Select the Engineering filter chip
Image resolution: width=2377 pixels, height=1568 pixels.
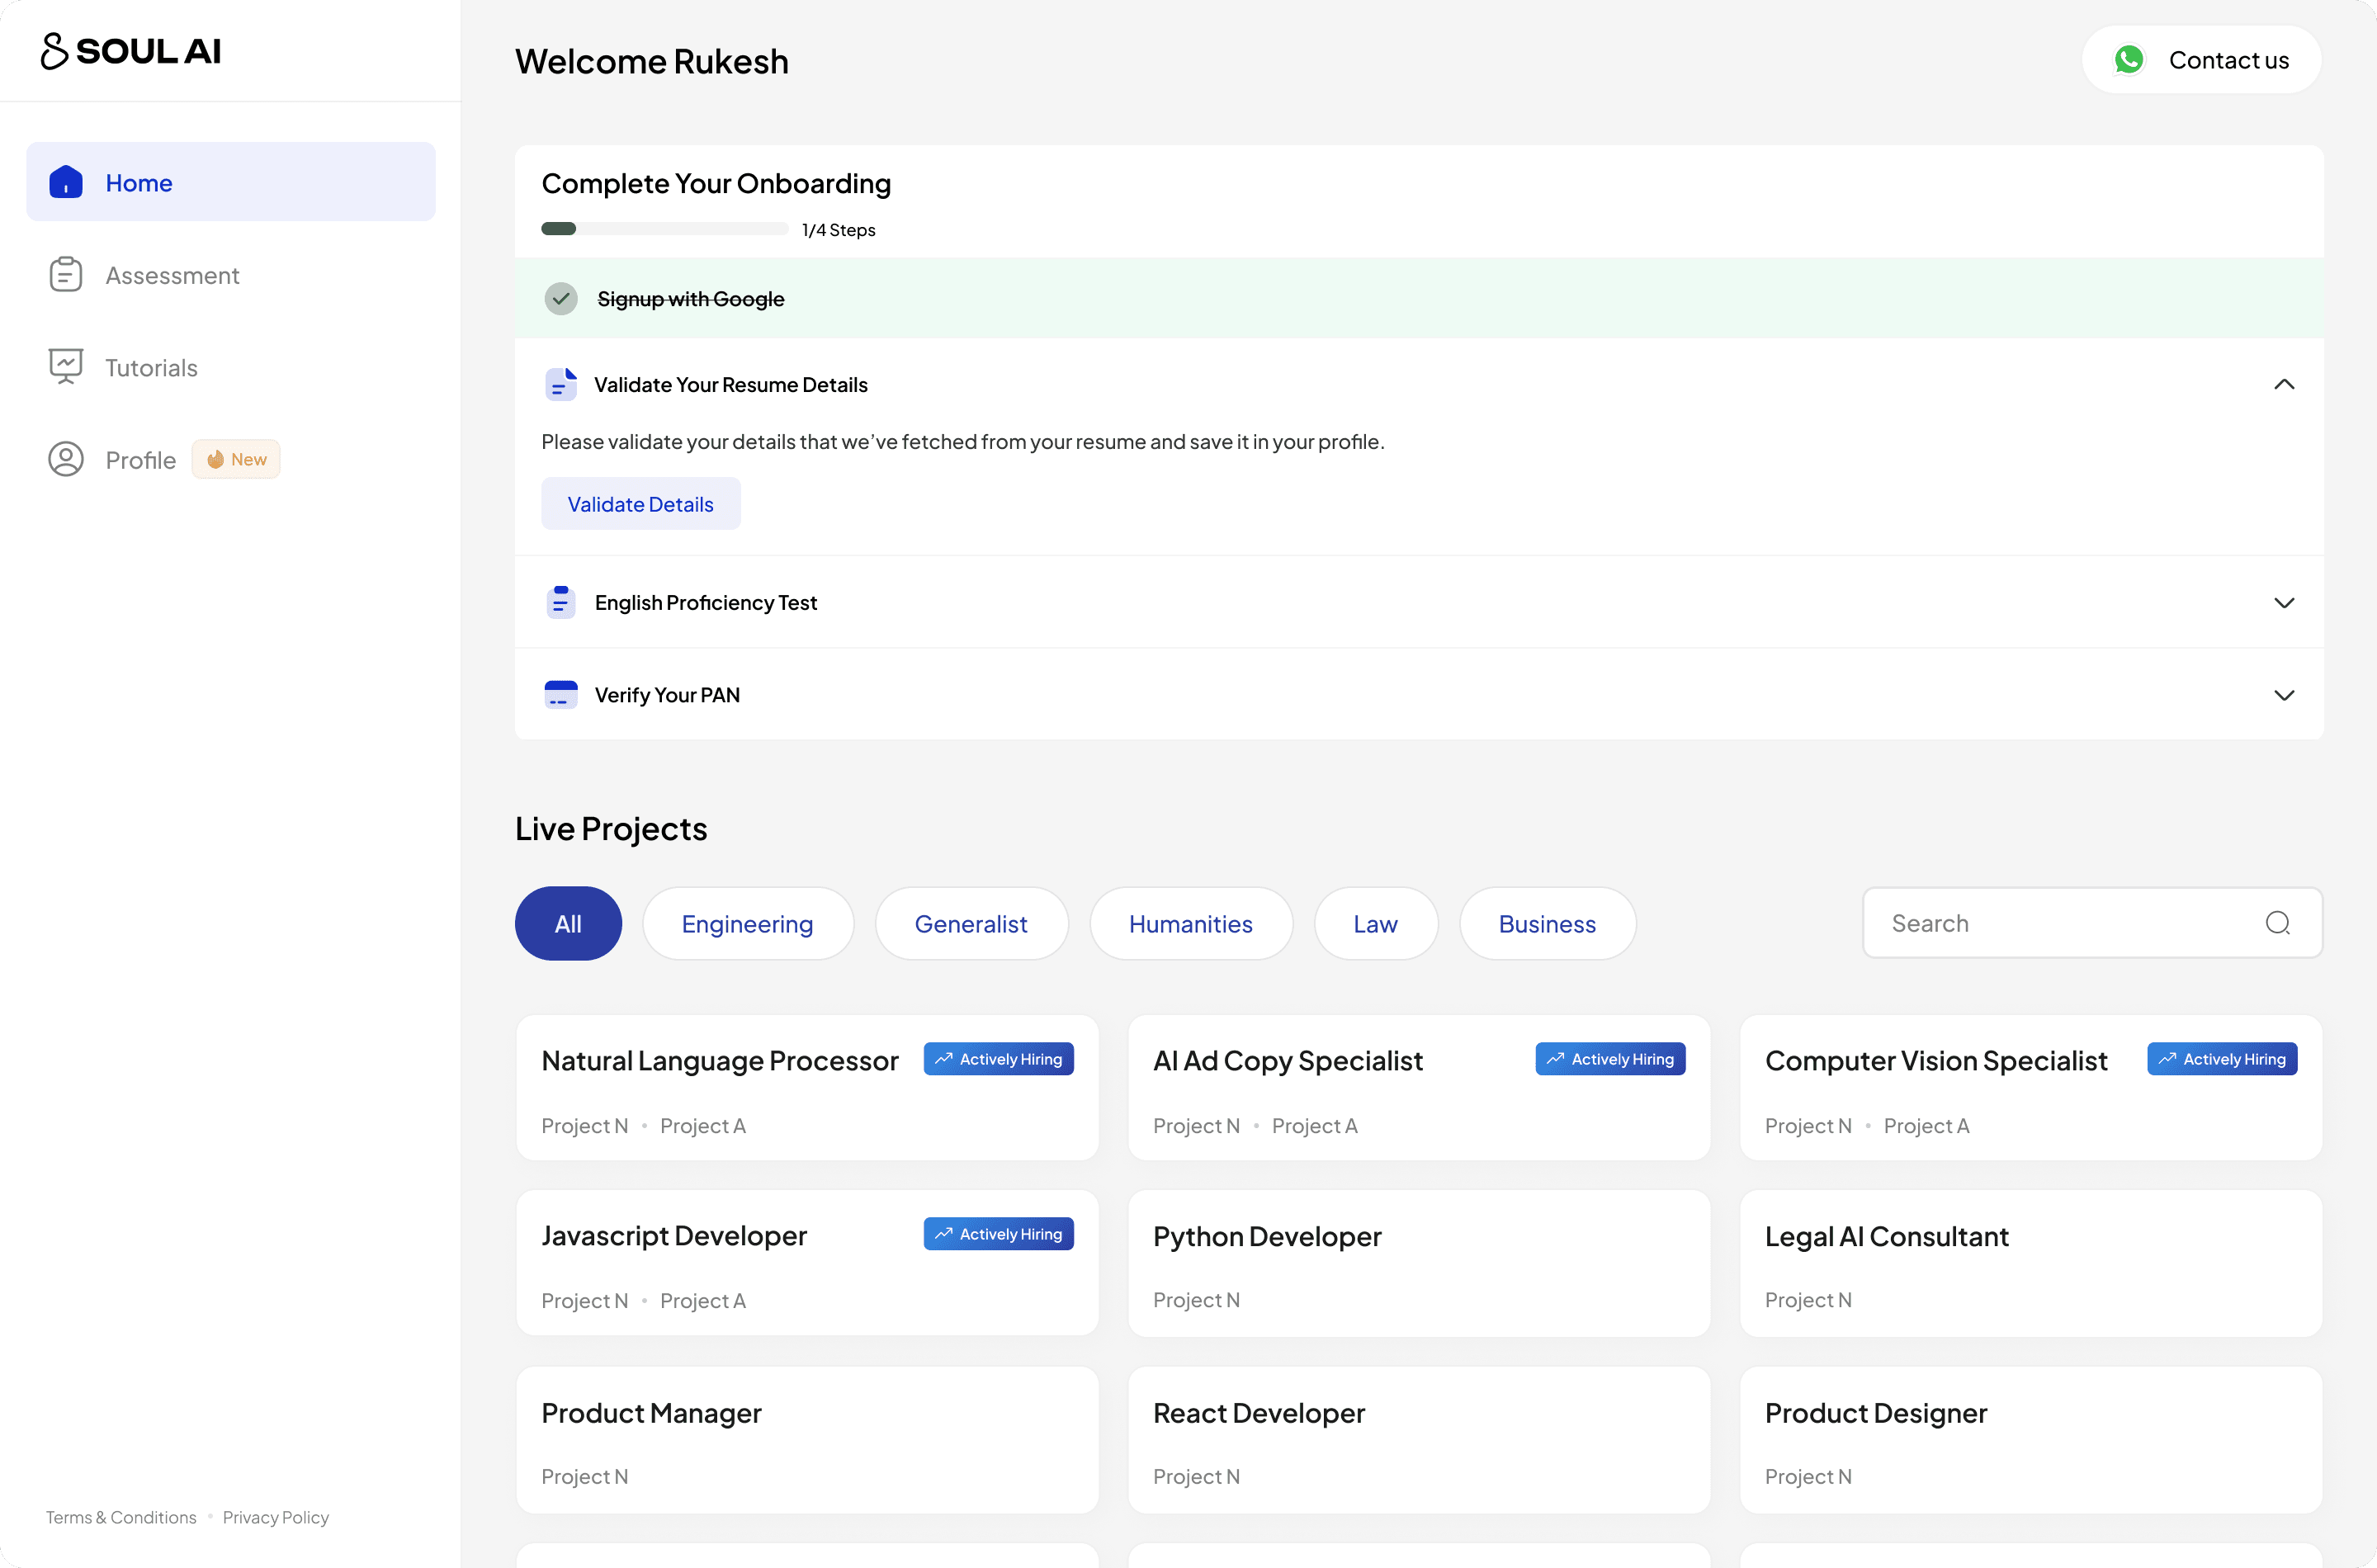point(747,924)
